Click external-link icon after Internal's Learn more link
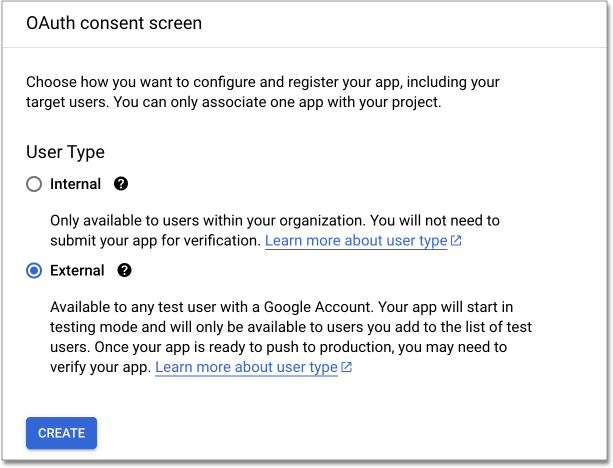This screenshot has height=468, width=613. click(456, 241)
